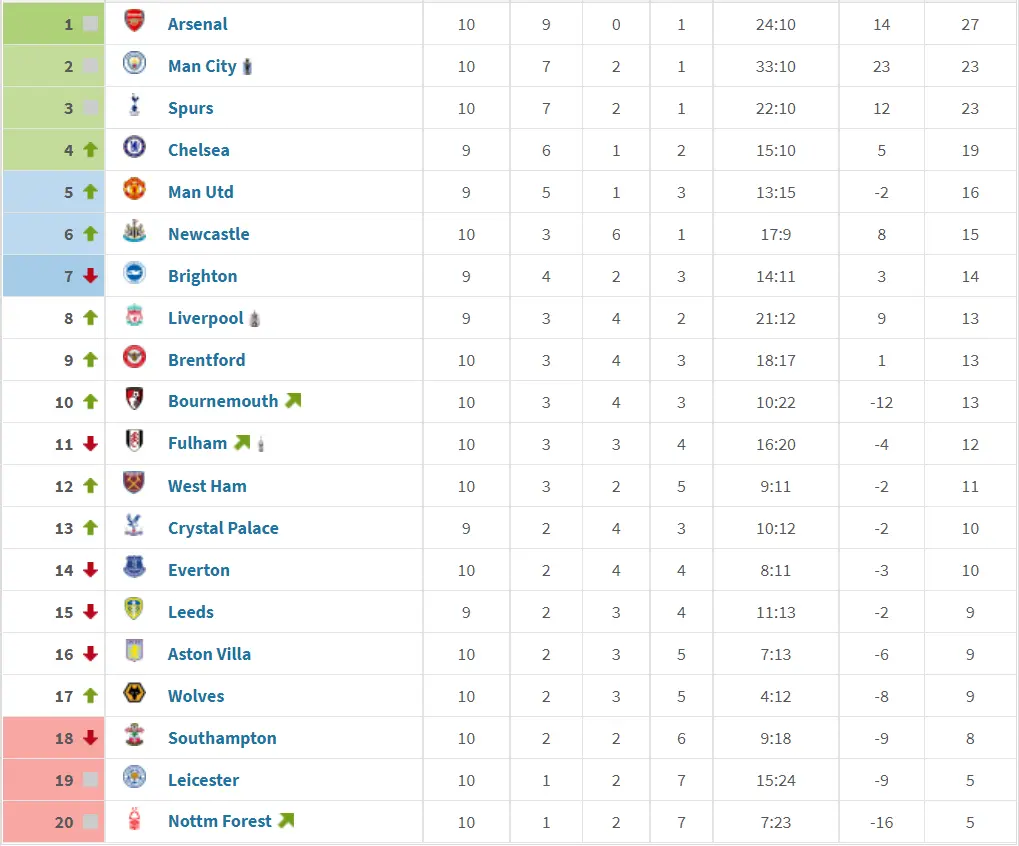Click the Everton club crest
This screenshot has height=846, width=1019.
134,567
